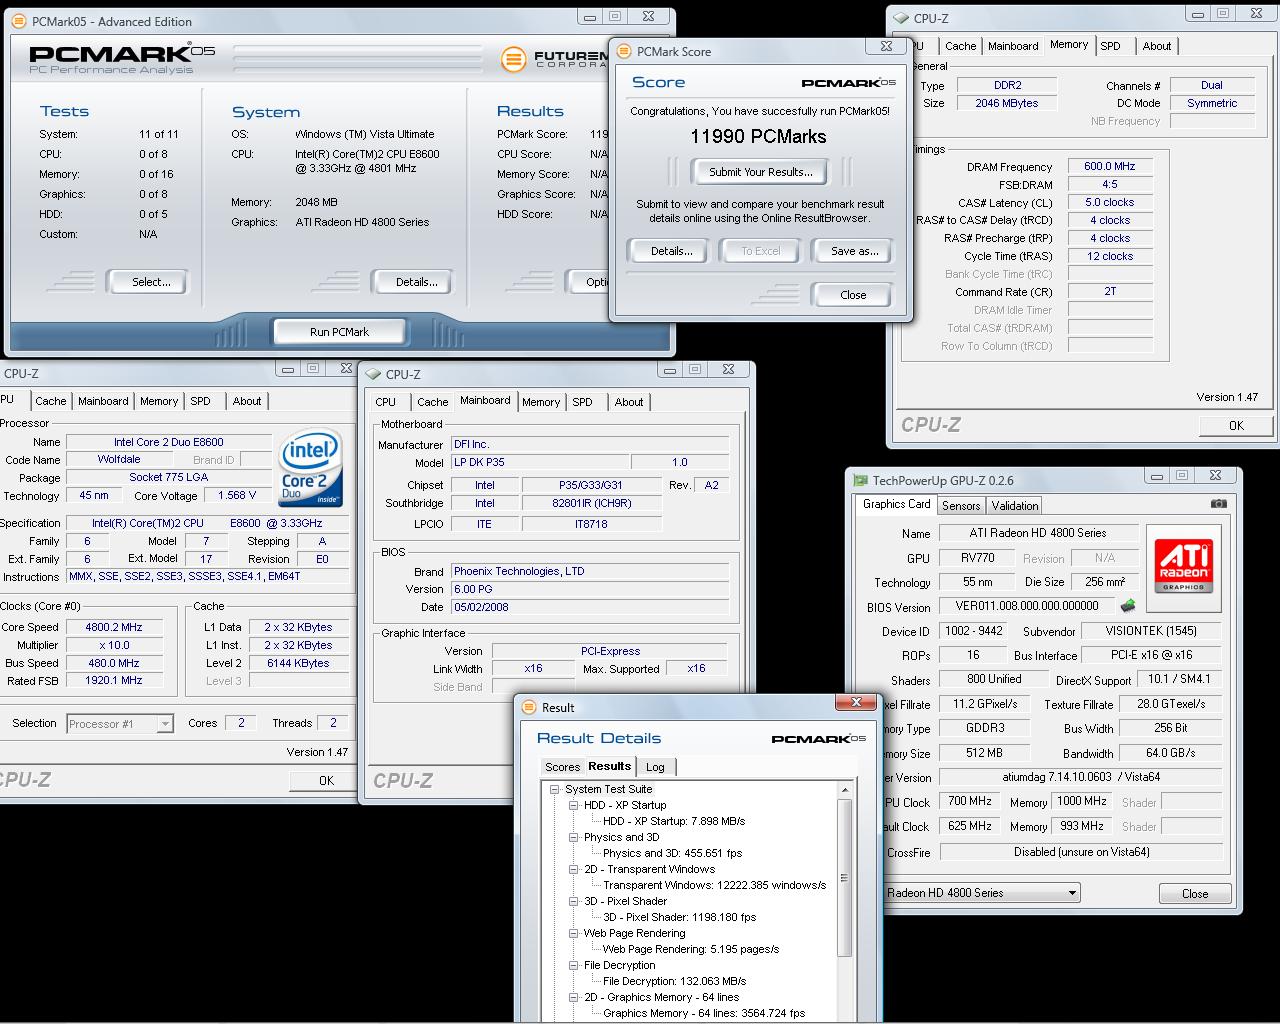Select the '3D - Pixel Shader: 1198.180 fps' row
The image size is (1280, 1024).
point(679,917)
